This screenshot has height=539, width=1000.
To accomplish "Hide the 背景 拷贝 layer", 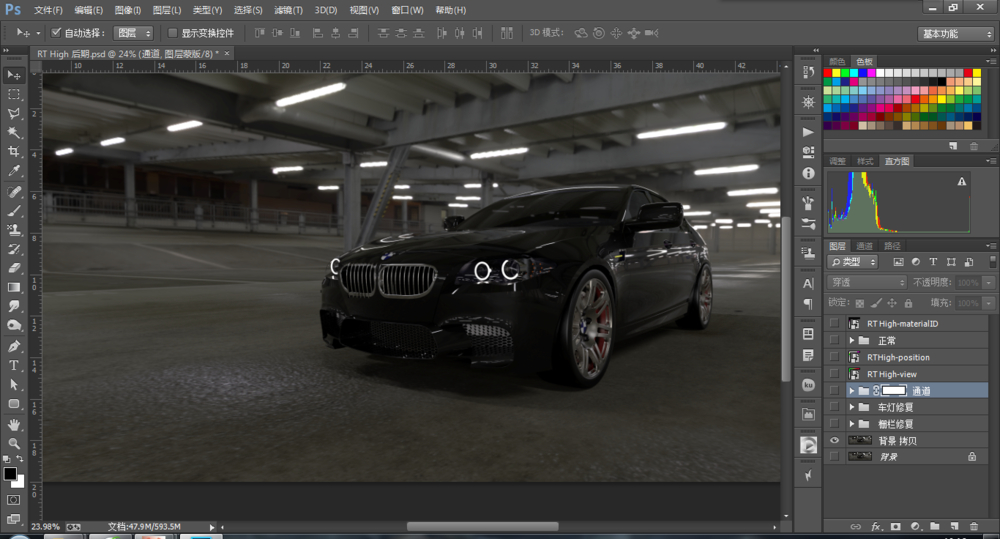I will coord(834,440).
